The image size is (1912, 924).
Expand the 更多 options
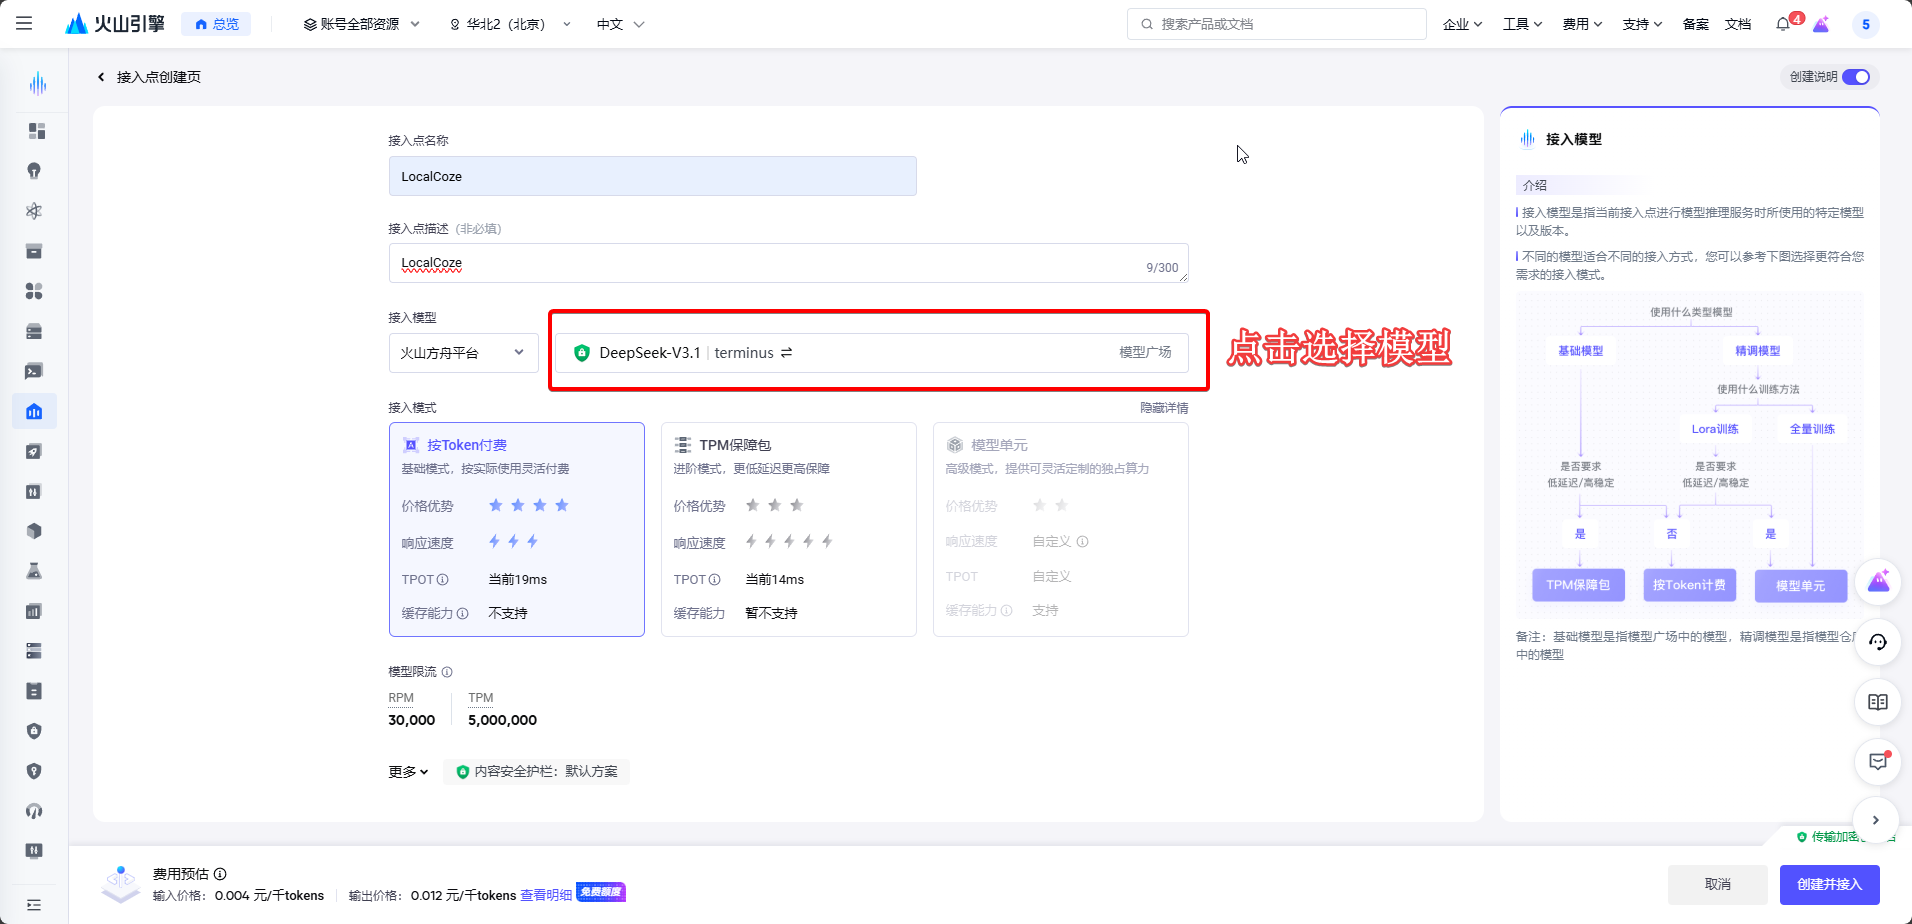[x=408, y=772]
